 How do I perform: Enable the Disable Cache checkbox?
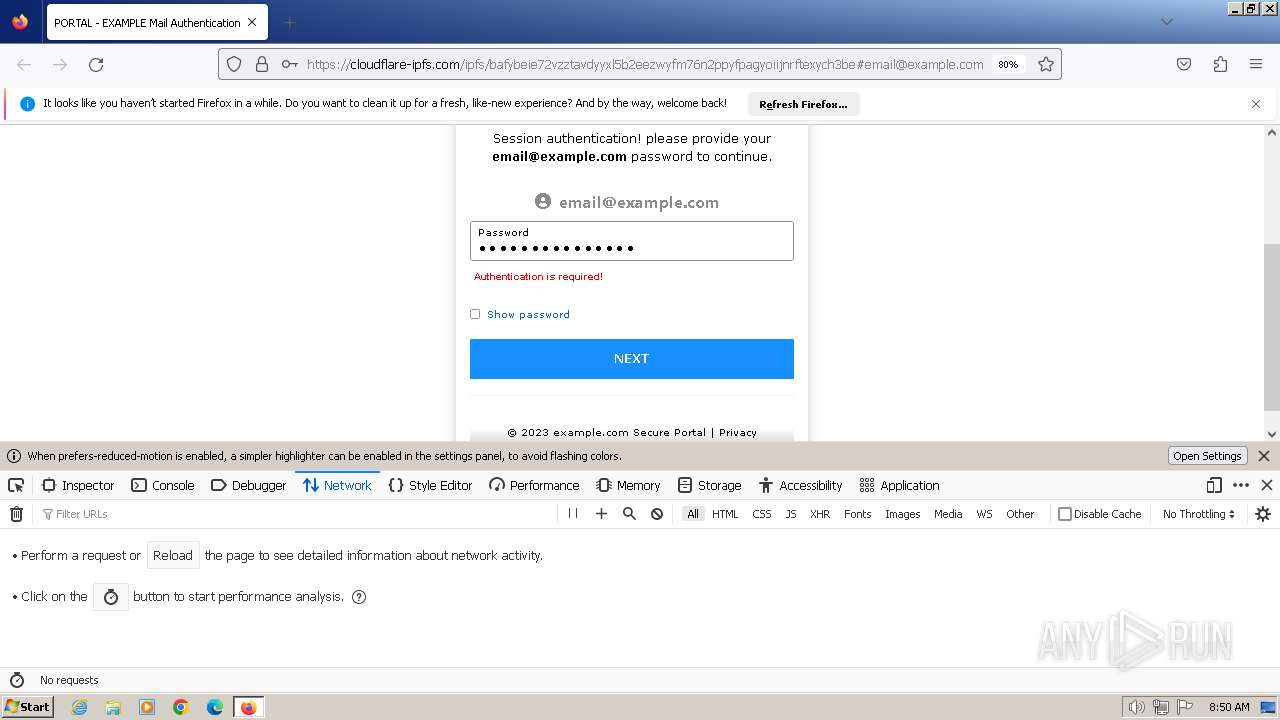[x=1065, y=514]
